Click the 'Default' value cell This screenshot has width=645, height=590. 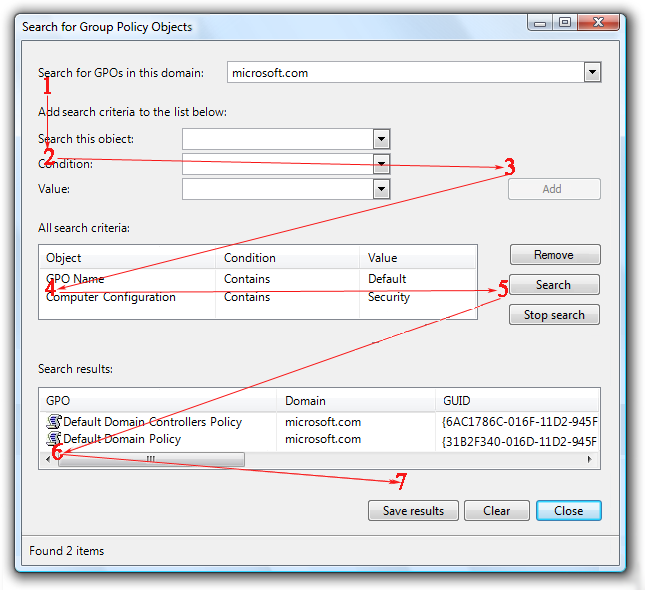387,279
